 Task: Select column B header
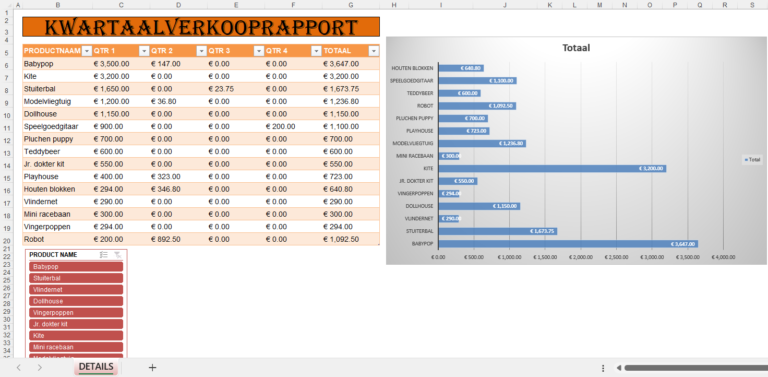point(58,5)
